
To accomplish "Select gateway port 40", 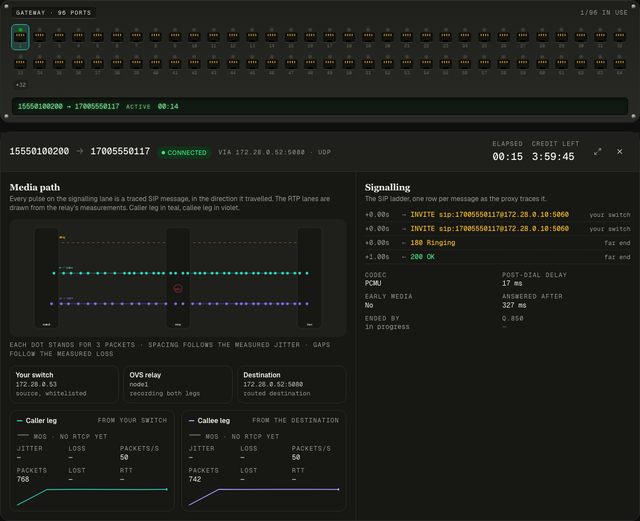I will [156, 65].
